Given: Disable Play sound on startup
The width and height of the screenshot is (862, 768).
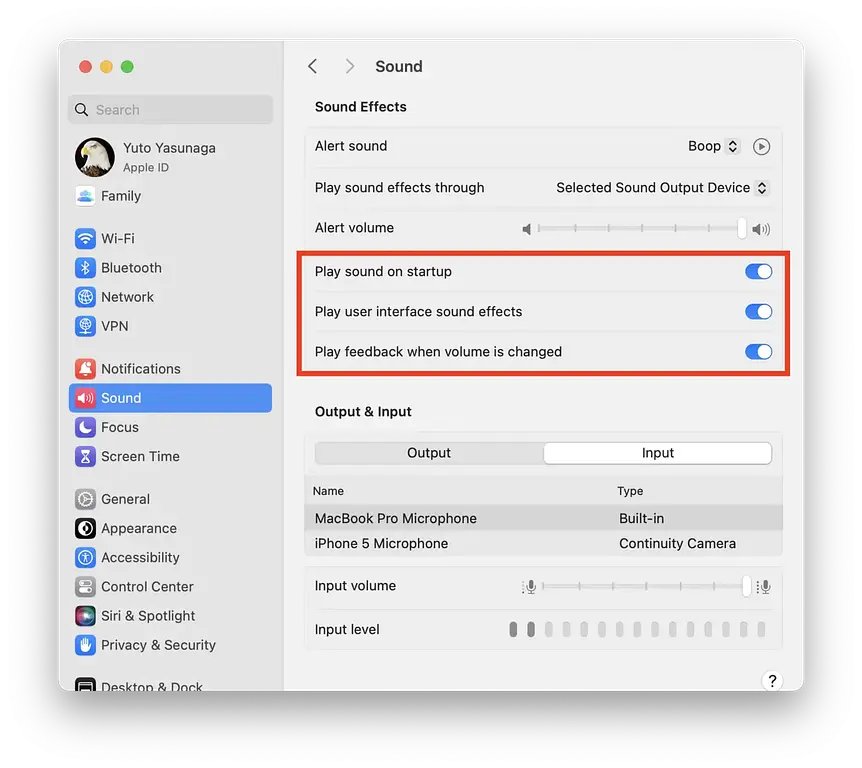Looking at the screenshot, I should click(x=758, y=271).
